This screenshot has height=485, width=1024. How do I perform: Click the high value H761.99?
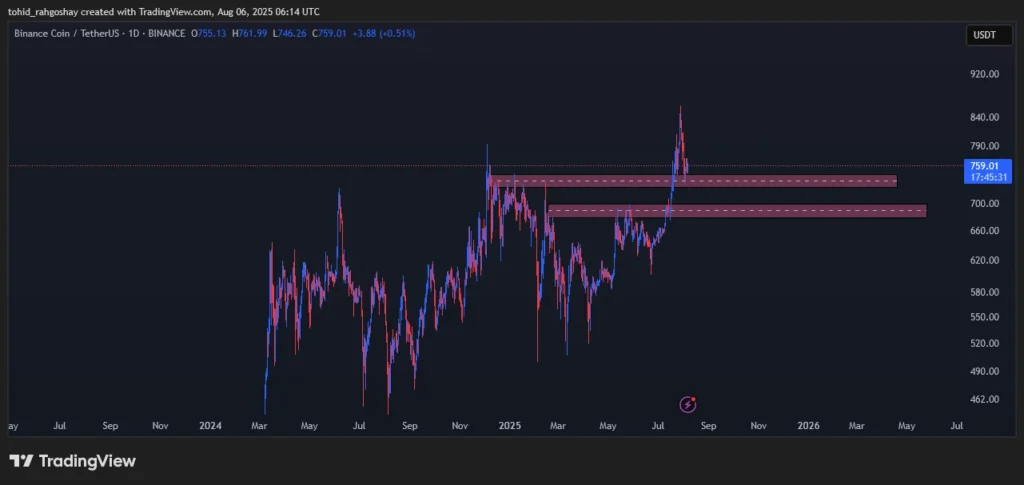click(x=249, y=33)
